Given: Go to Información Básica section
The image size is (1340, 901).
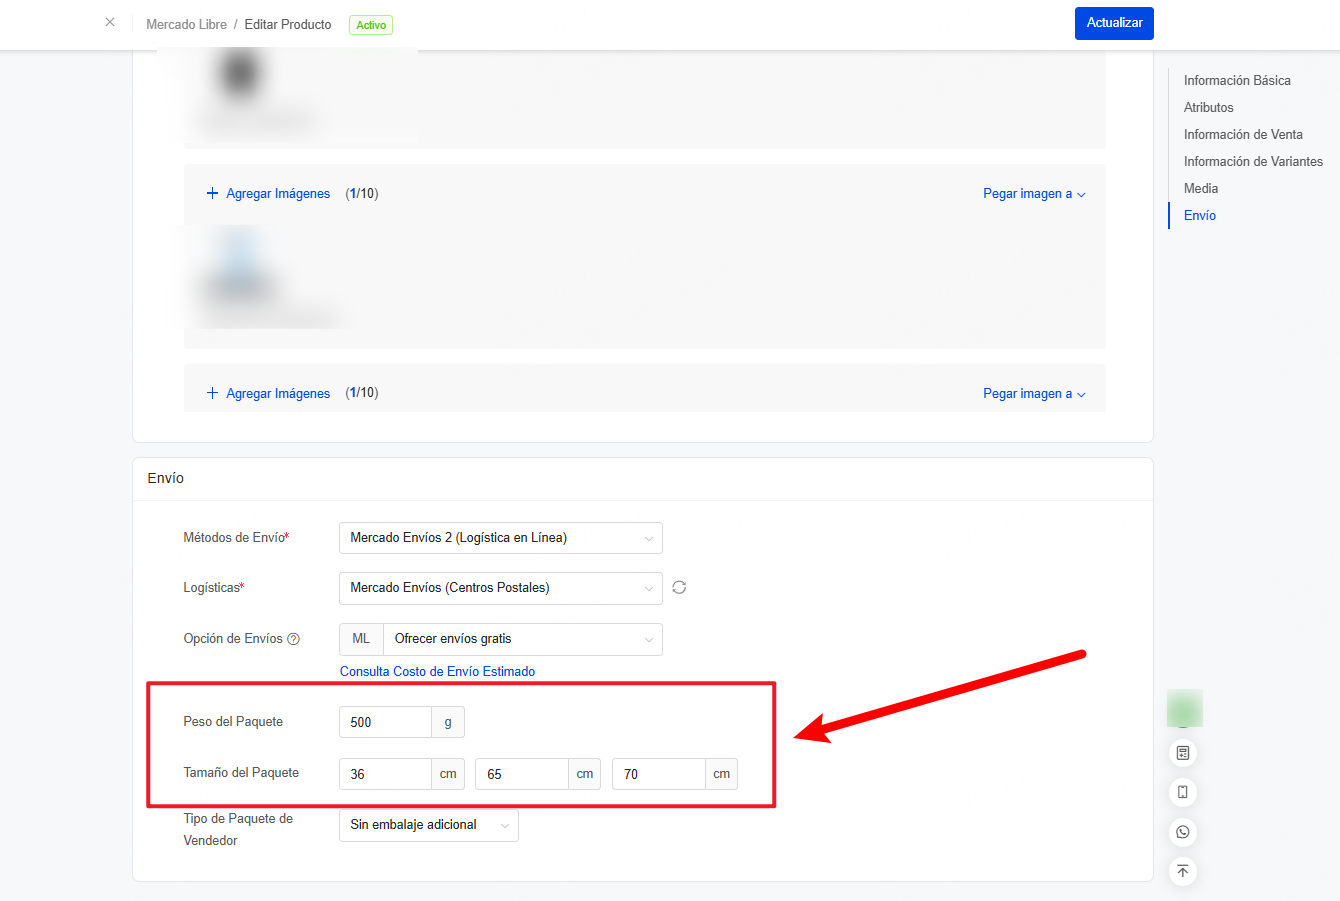Looking at the screenshot, I should (1237, 80).
